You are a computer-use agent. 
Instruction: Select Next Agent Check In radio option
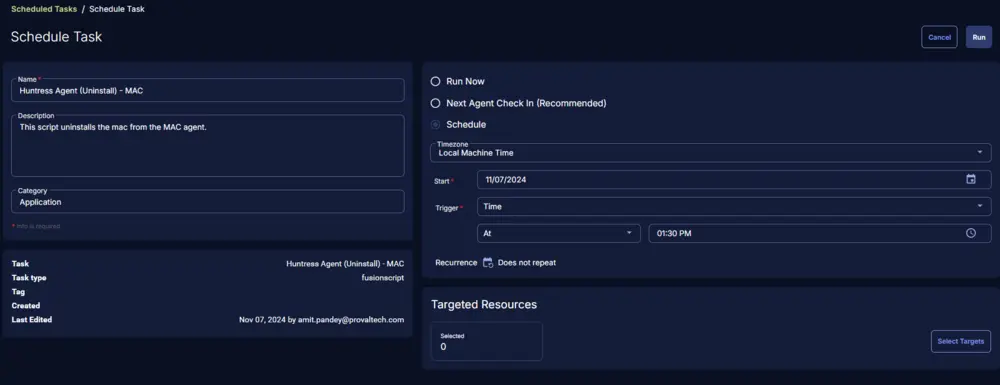pyautogui.click(x=436, y=103)
